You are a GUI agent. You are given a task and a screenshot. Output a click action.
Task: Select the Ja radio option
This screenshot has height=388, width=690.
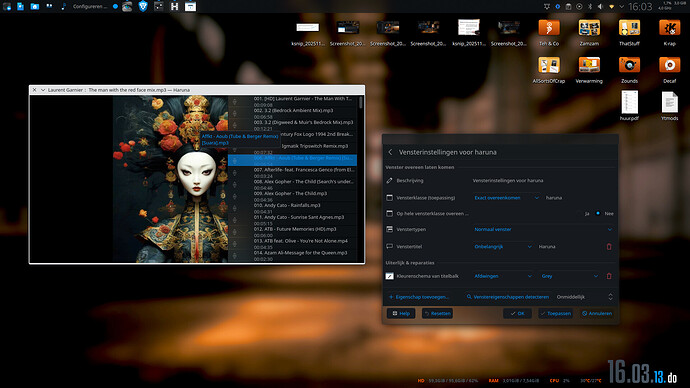coord(584,213)
